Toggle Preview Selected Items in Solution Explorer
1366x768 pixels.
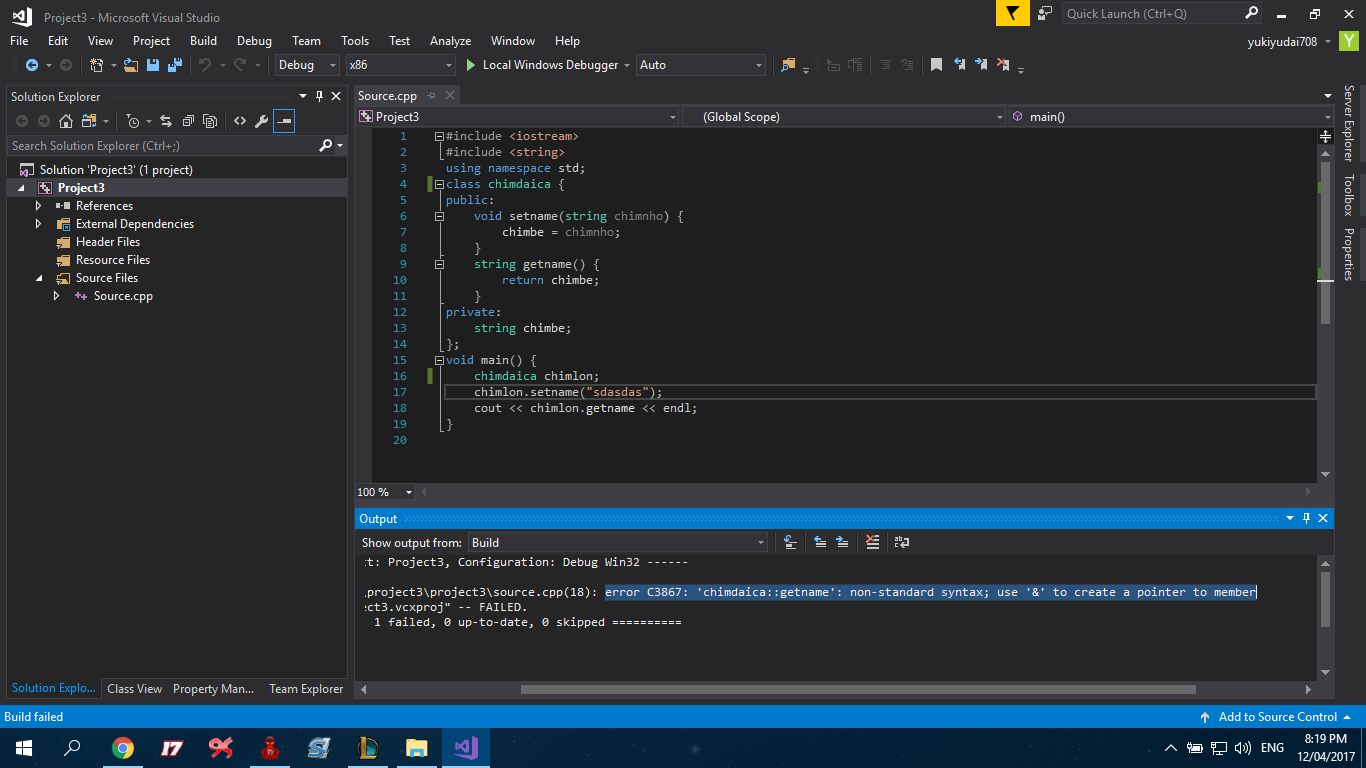click(284, 121)
